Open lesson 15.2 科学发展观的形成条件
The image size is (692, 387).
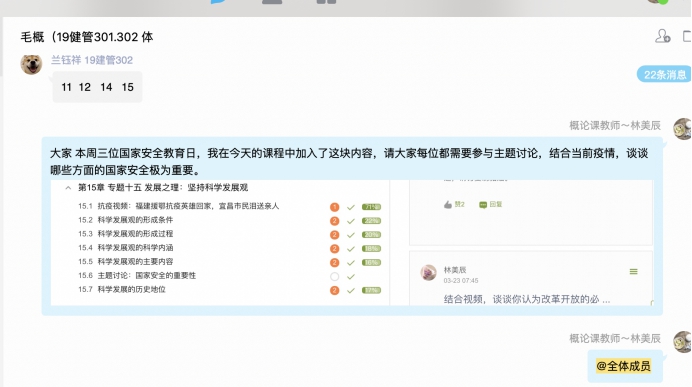(x=126, y=220)
